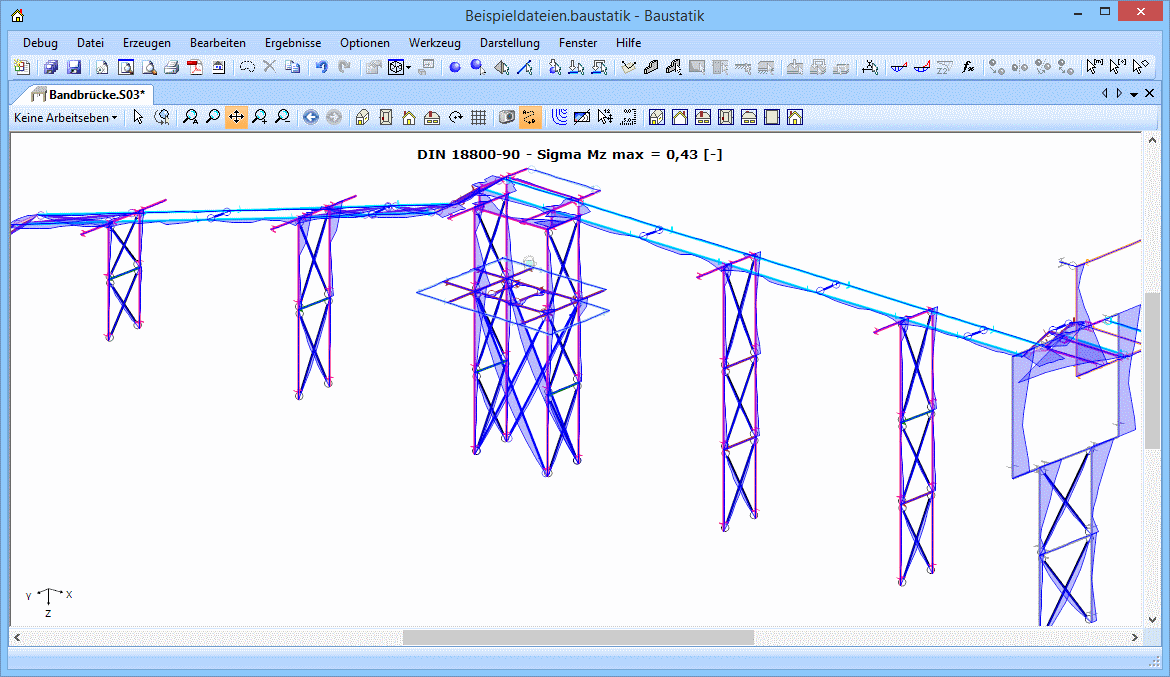Toggle the highlighted Pan (four-arrow) tool
Viewport: 1170px width, 677px height.
[236, 118]
